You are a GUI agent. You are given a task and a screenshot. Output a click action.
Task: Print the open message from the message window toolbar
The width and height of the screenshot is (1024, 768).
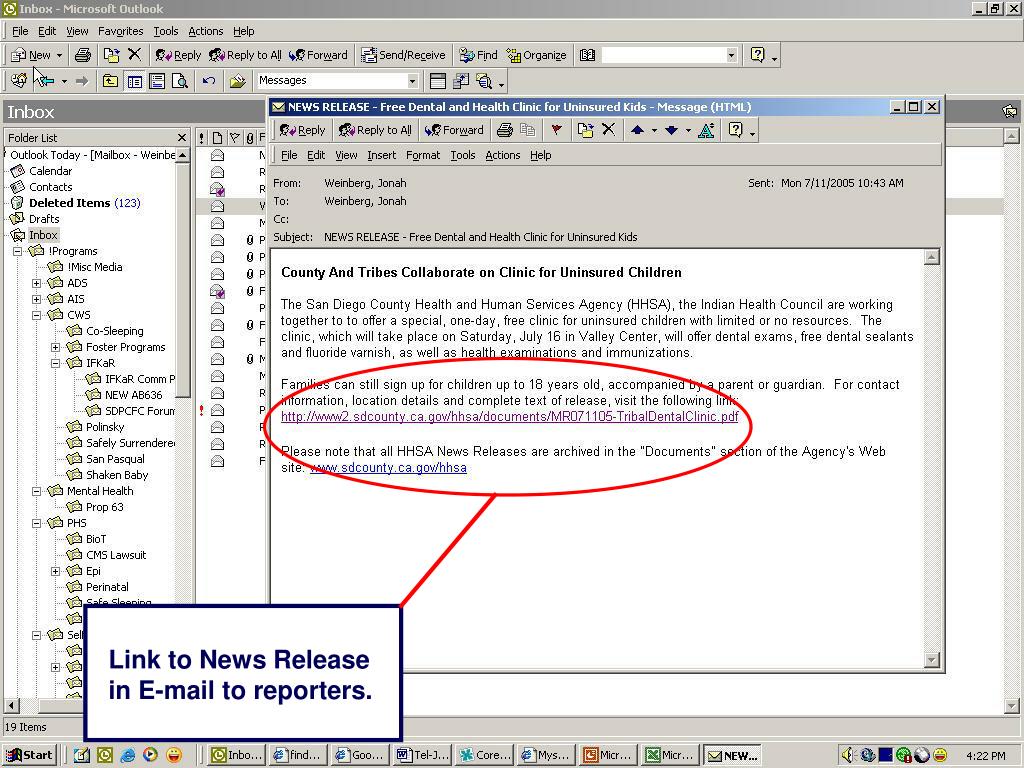point(504,130)
